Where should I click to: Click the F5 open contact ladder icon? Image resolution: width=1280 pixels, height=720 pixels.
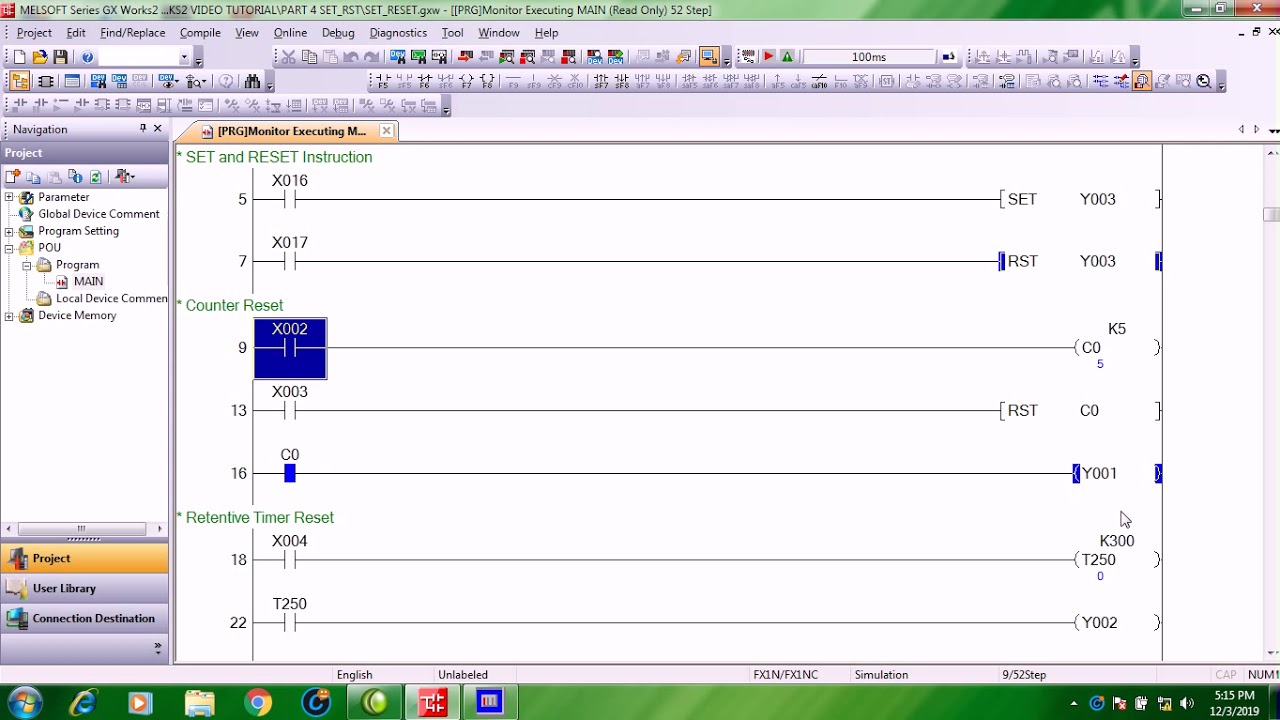click(383, 81)
